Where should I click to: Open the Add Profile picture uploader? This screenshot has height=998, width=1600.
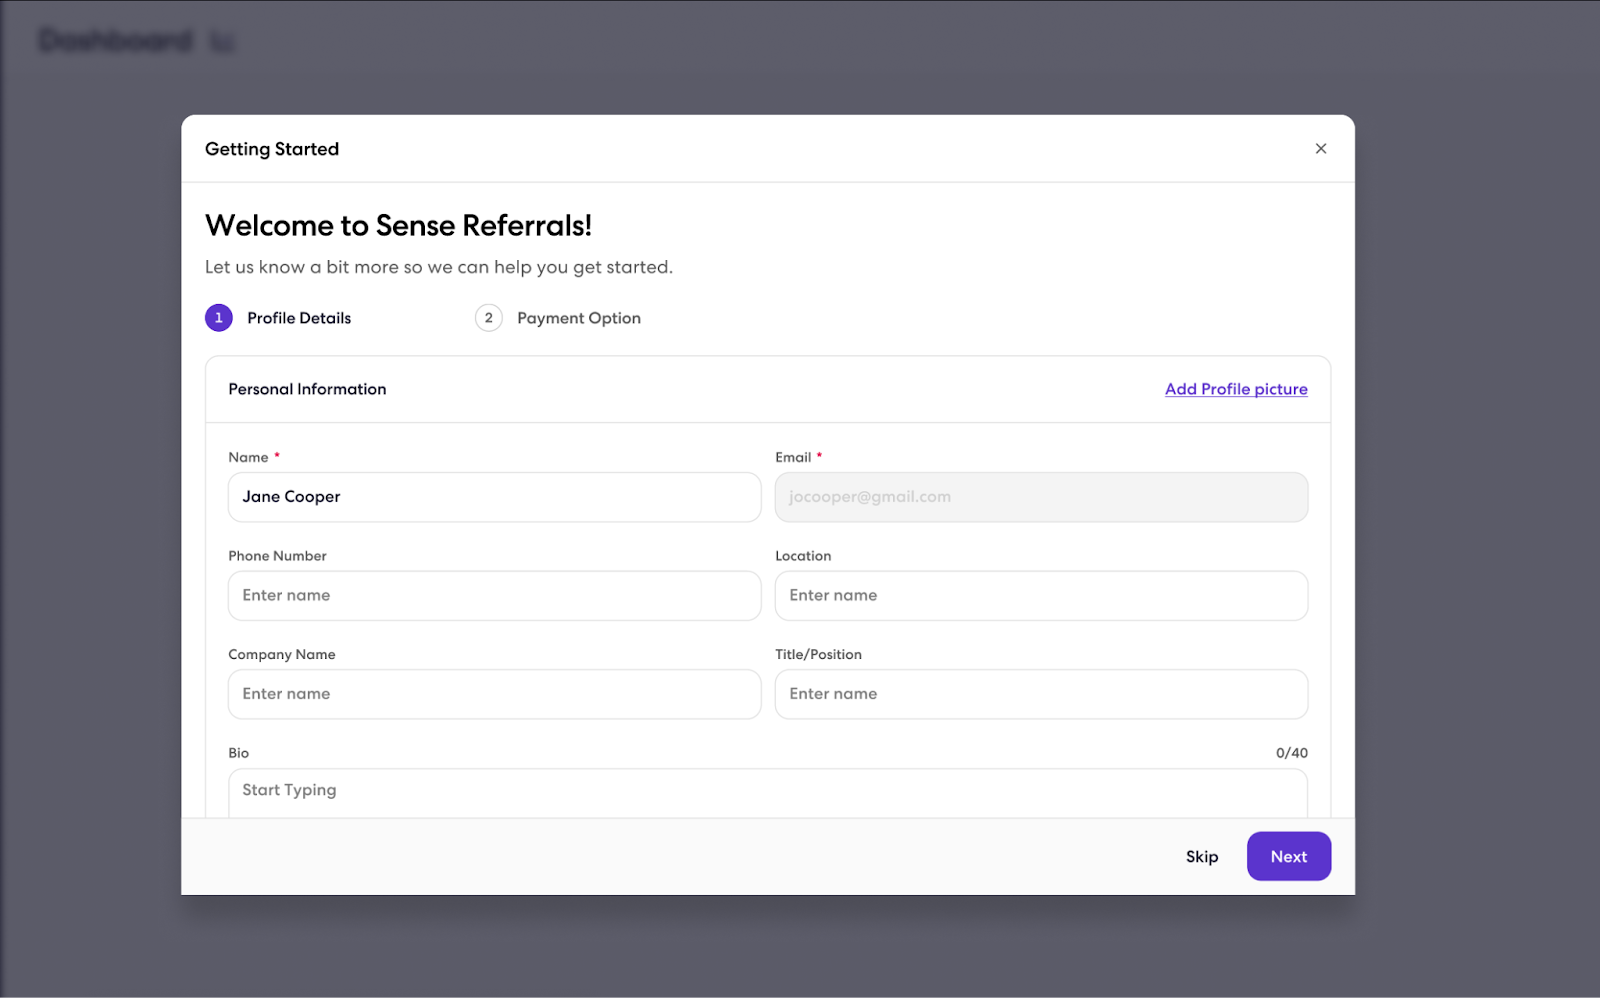[1235, 389]
